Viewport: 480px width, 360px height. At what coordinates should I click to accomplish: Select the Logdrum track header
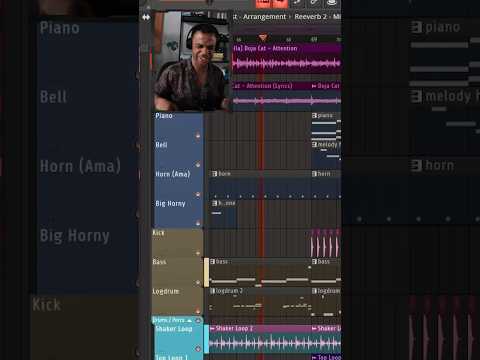tap(177, 301)
